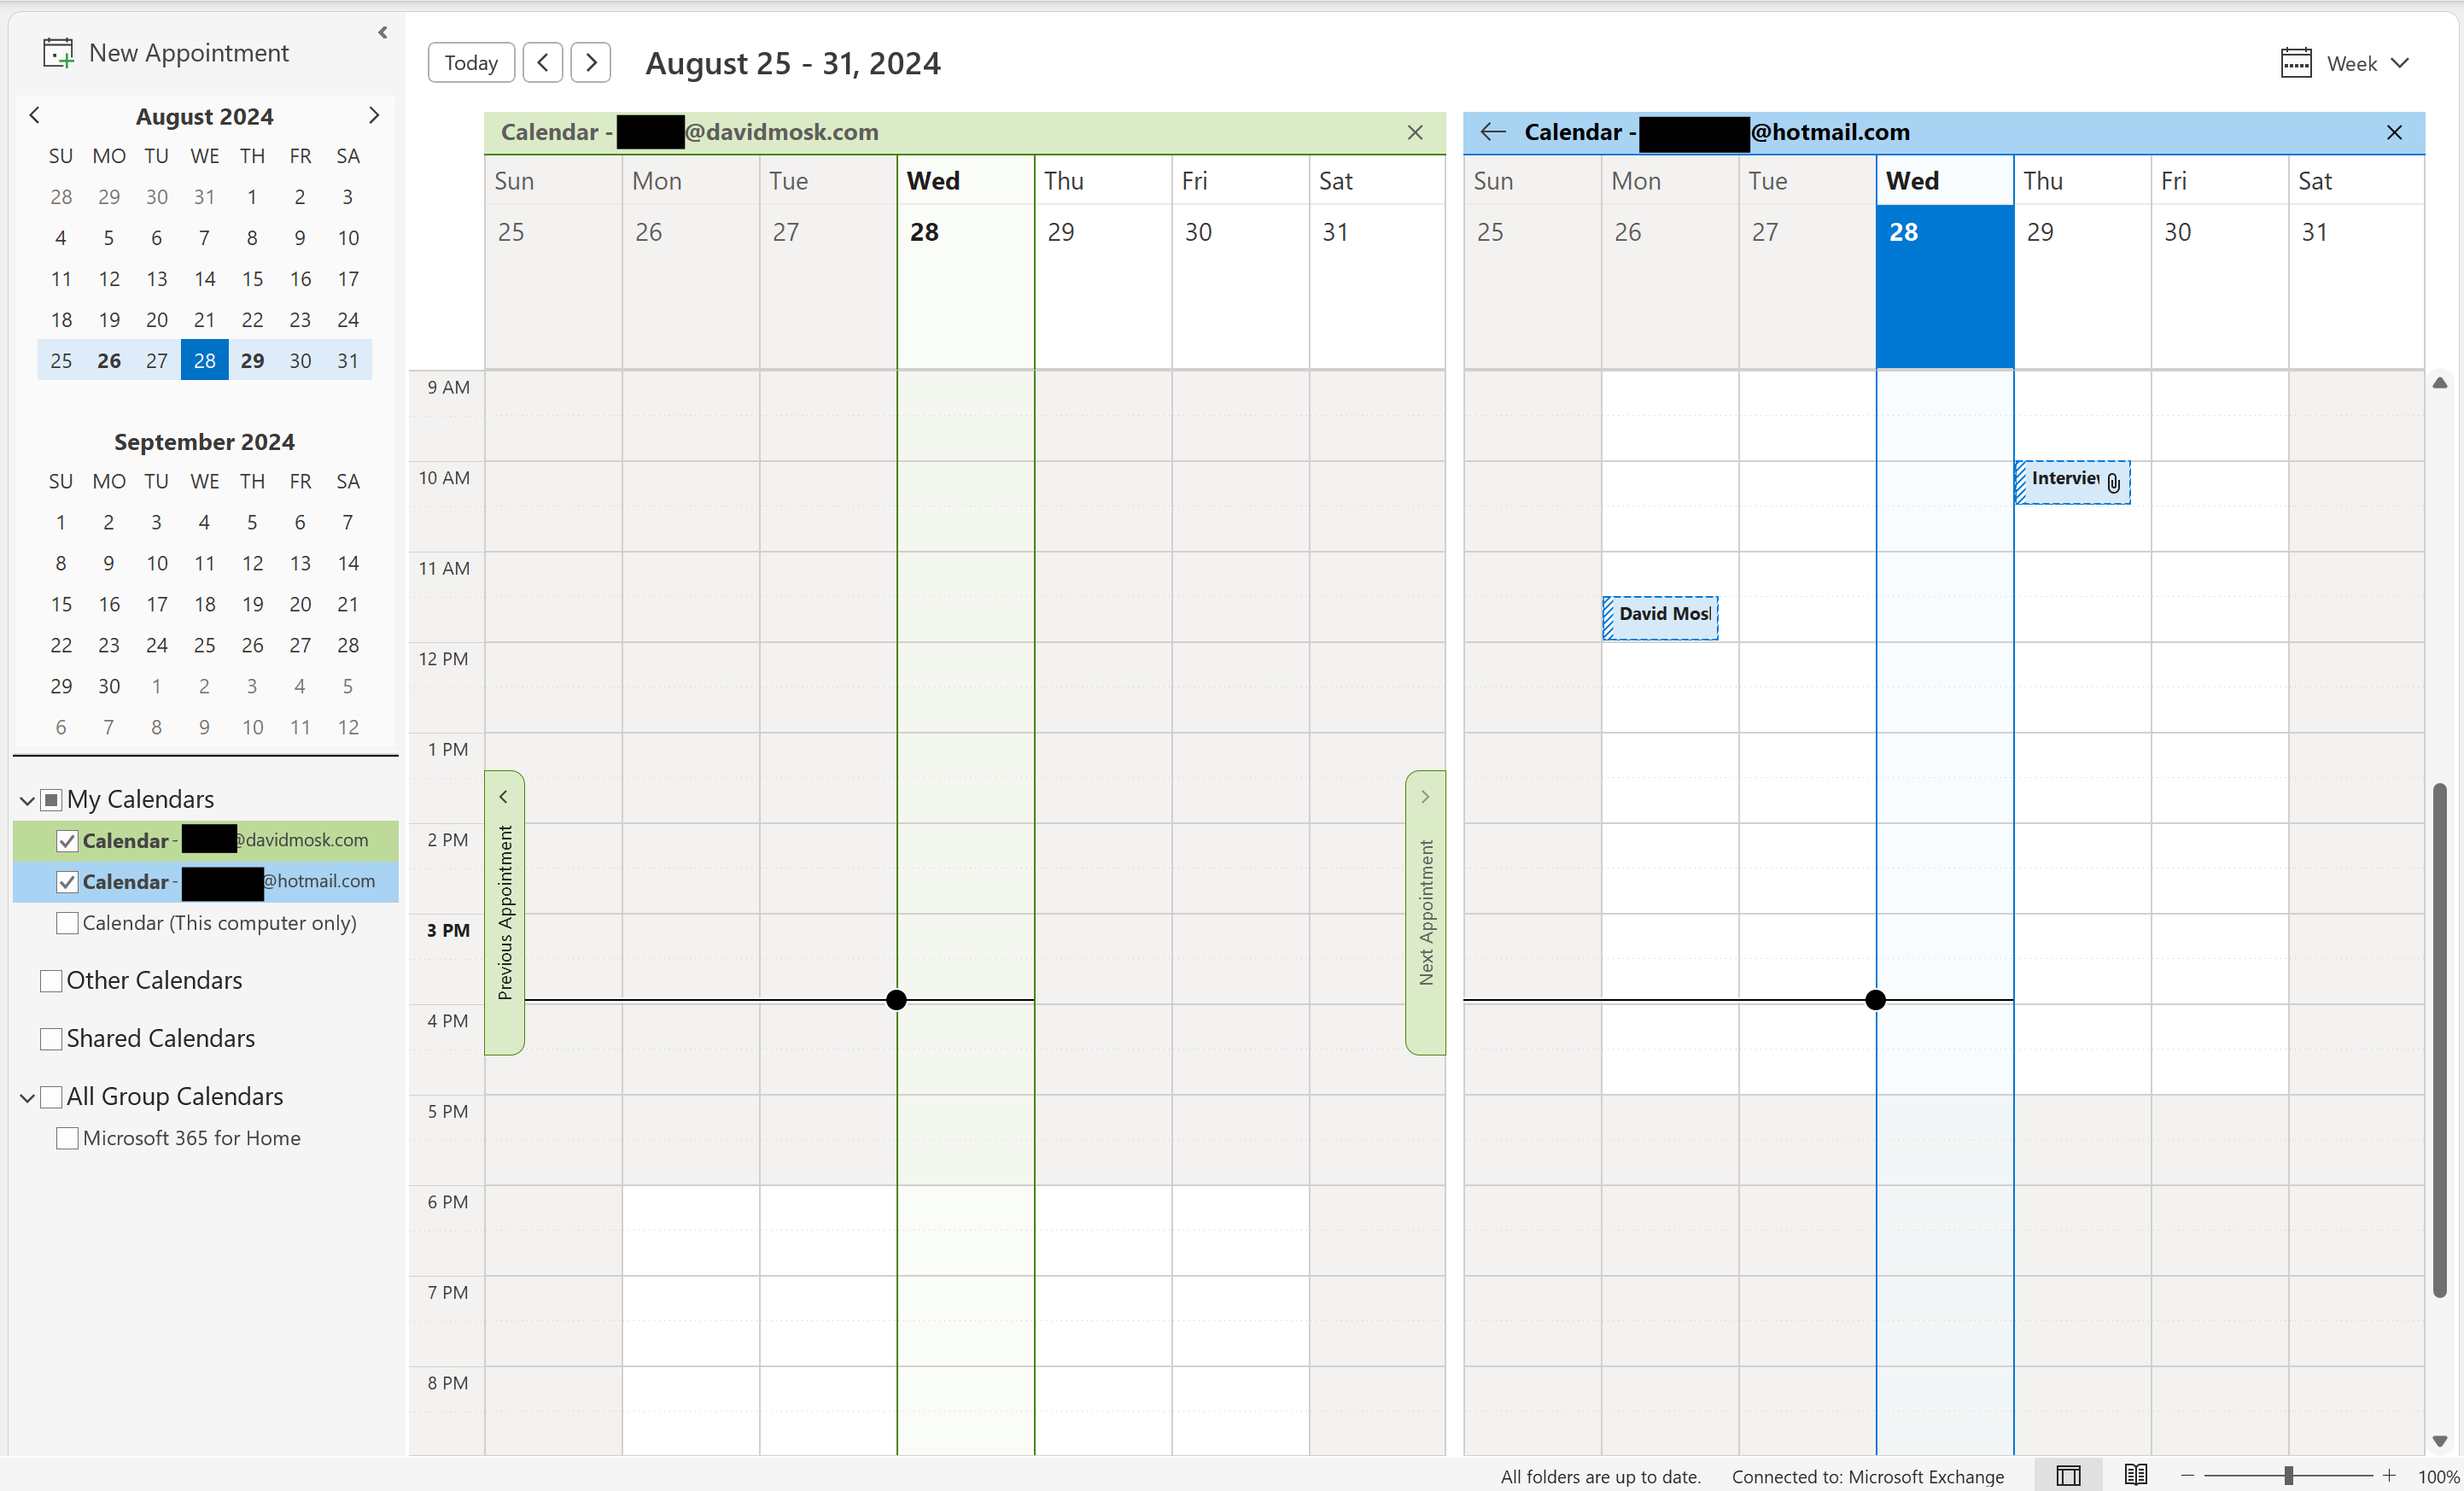Screen dimensions: 2464x1491
Task: Click the back navigation arrow icon
Action: (1492, 131)
